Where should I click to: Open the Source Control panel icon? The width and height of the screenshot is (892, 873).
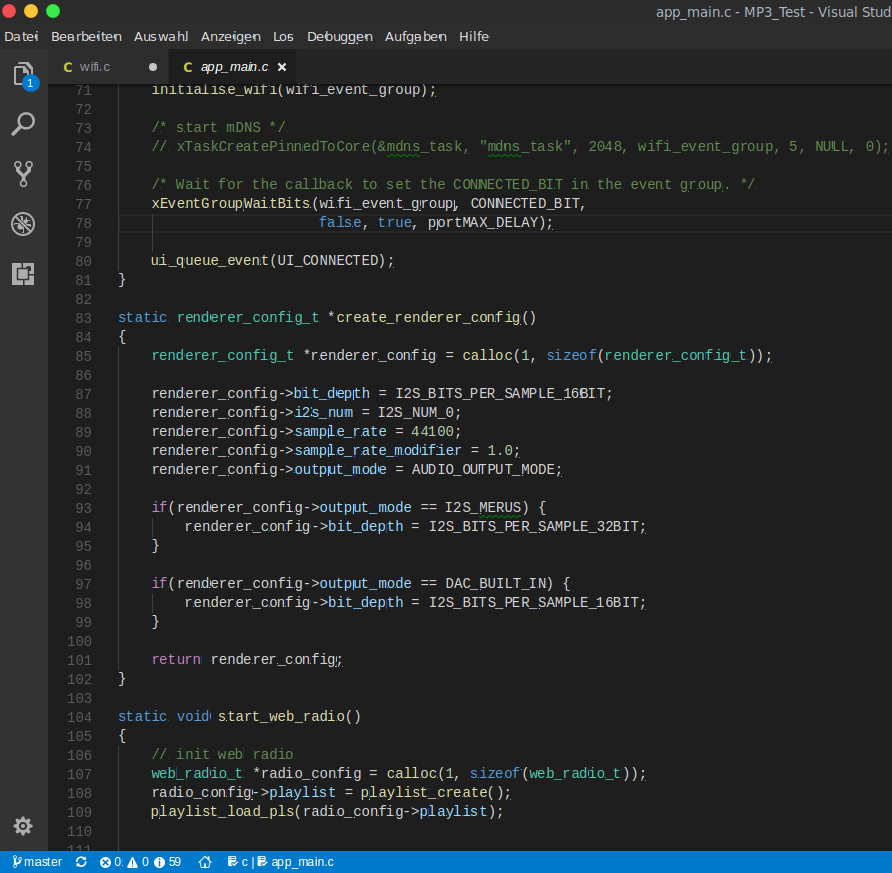22,173
